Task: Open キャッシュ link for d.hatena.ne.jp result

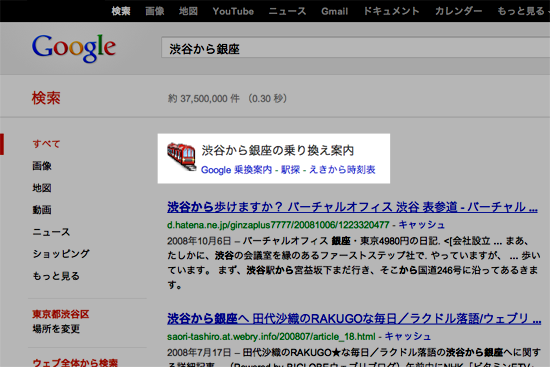Action: coord(421,225)
